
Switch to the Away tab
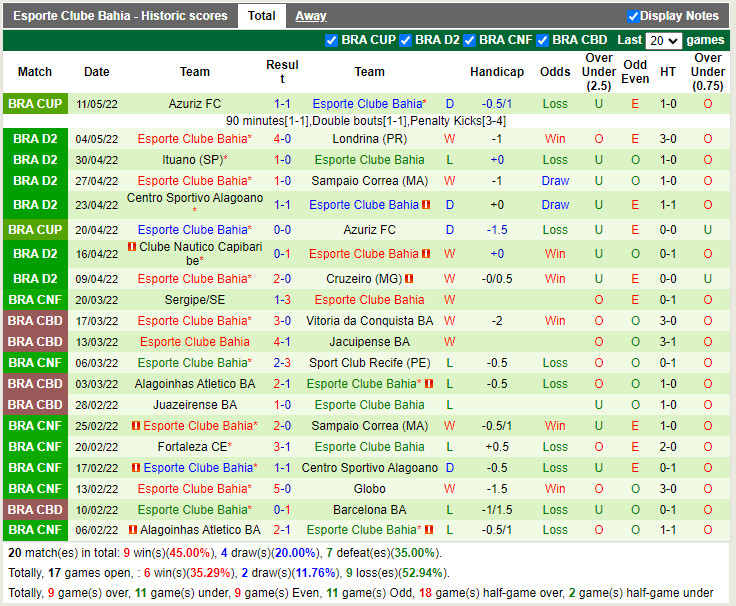coord(311,16)
